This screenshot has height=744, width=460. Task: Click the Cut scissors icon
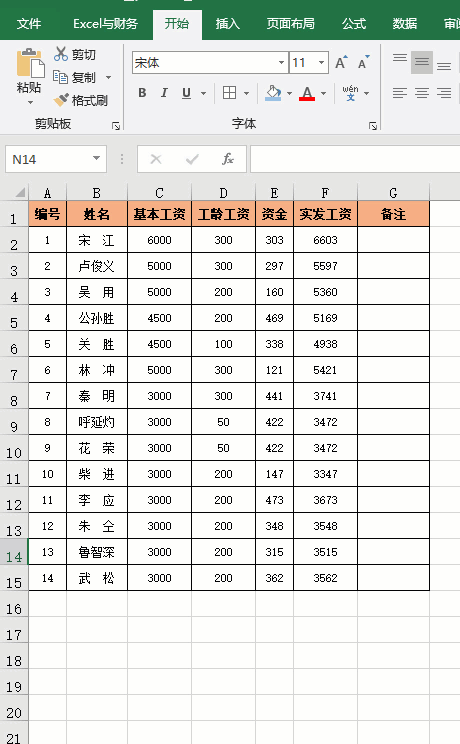point(61,54)
